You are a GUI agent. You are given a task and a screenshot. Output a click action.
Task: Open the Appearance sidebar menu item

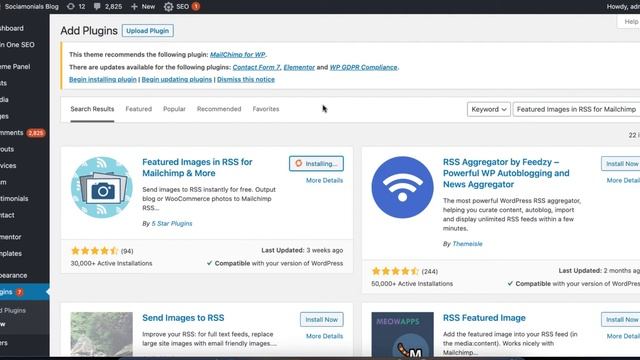(x=13, y=276)
